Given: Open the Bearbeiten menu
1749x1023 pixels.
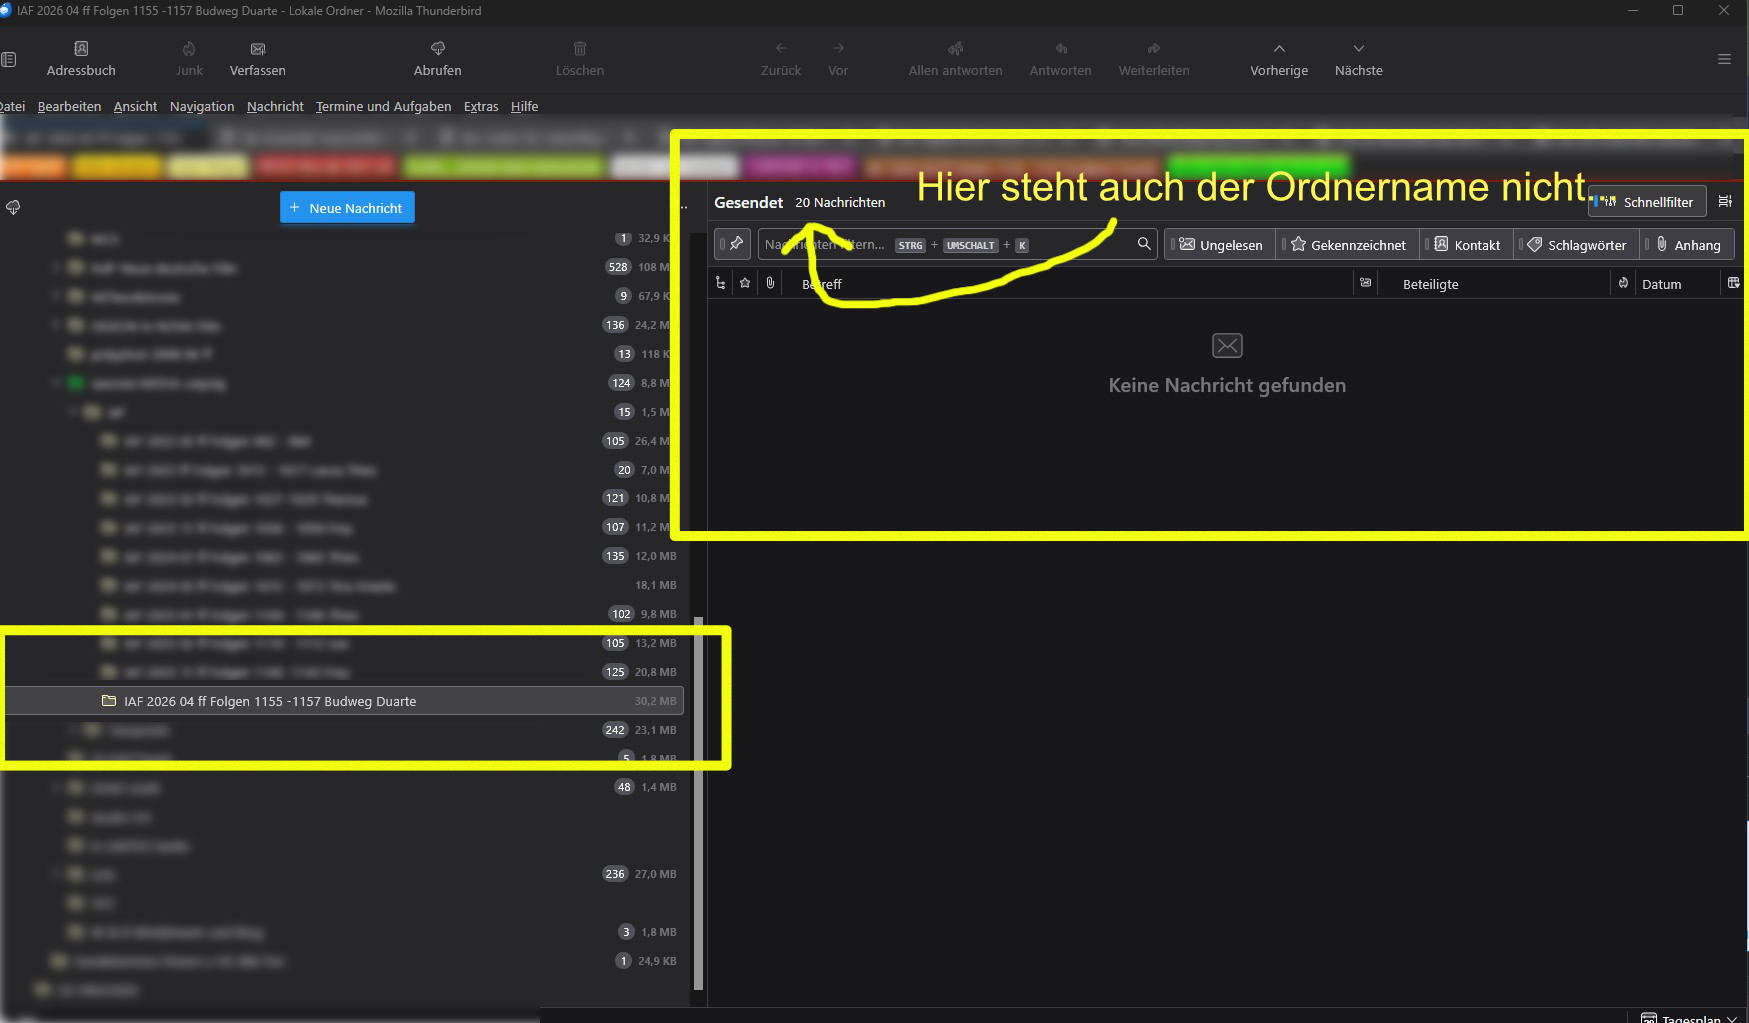Looking at the screenshot, I should [69, 107].
